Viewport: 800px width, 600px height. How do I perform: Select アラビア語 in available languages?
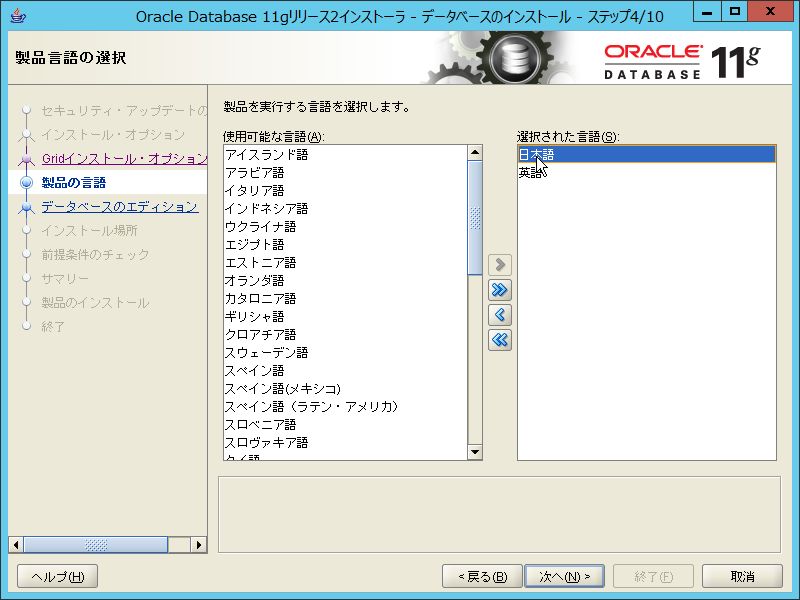[345, 172]
